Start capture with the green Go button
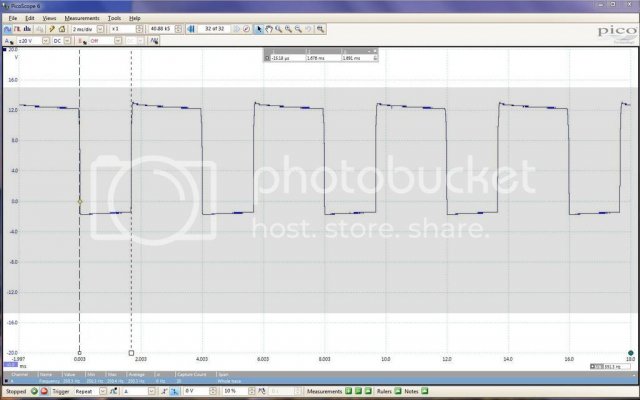The image size is (640, 400). point(34,391)
